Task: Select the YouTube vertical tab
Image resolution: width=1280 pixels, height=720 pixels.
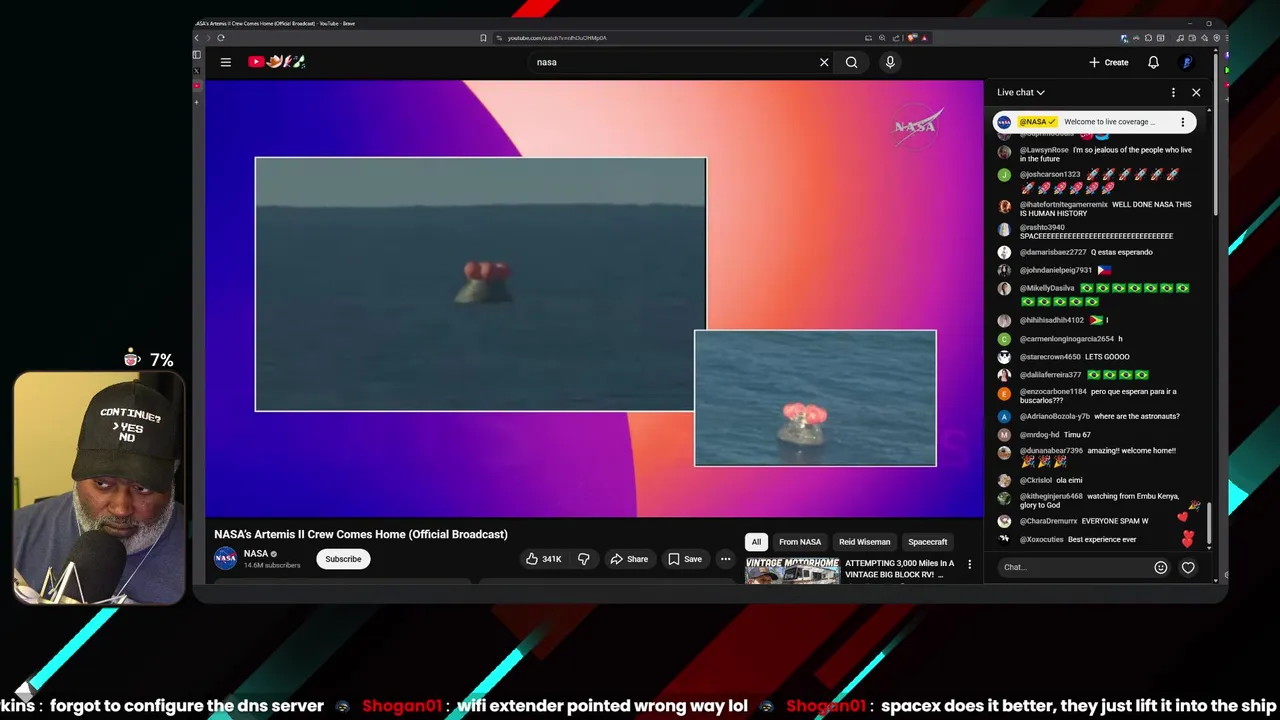Action: click(x=197, y=86)
